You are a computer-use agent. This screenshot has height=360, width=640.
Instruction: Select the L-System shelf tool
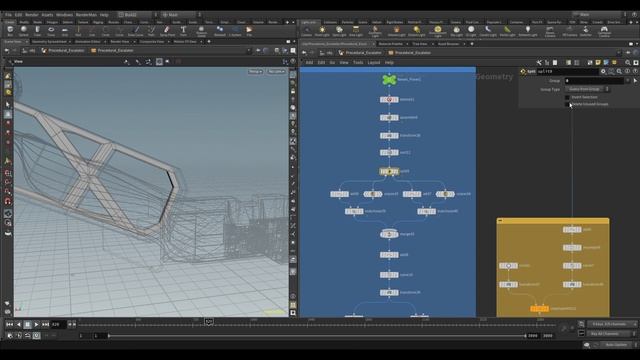[x=235, y=31]
